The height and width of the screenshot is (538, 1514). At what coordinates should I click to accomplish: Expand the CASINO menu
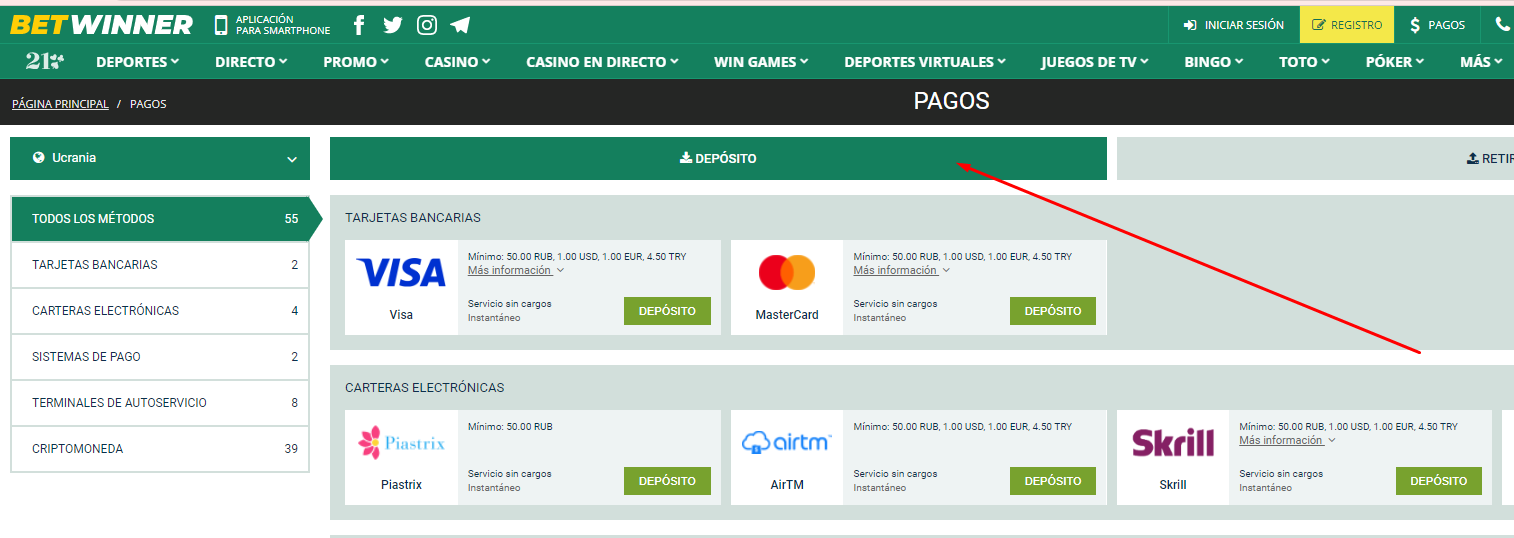pyautogui.click(x=457, y=62)
